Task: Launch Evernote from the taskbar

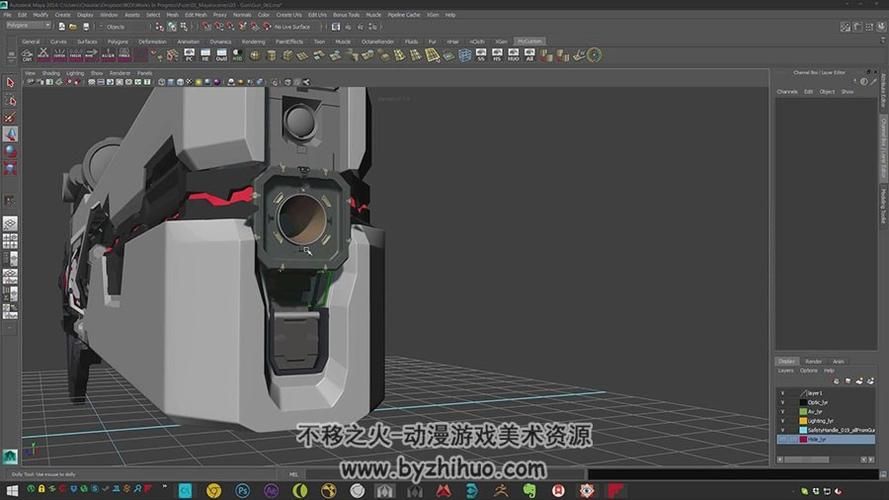Action: click(529, 490)
